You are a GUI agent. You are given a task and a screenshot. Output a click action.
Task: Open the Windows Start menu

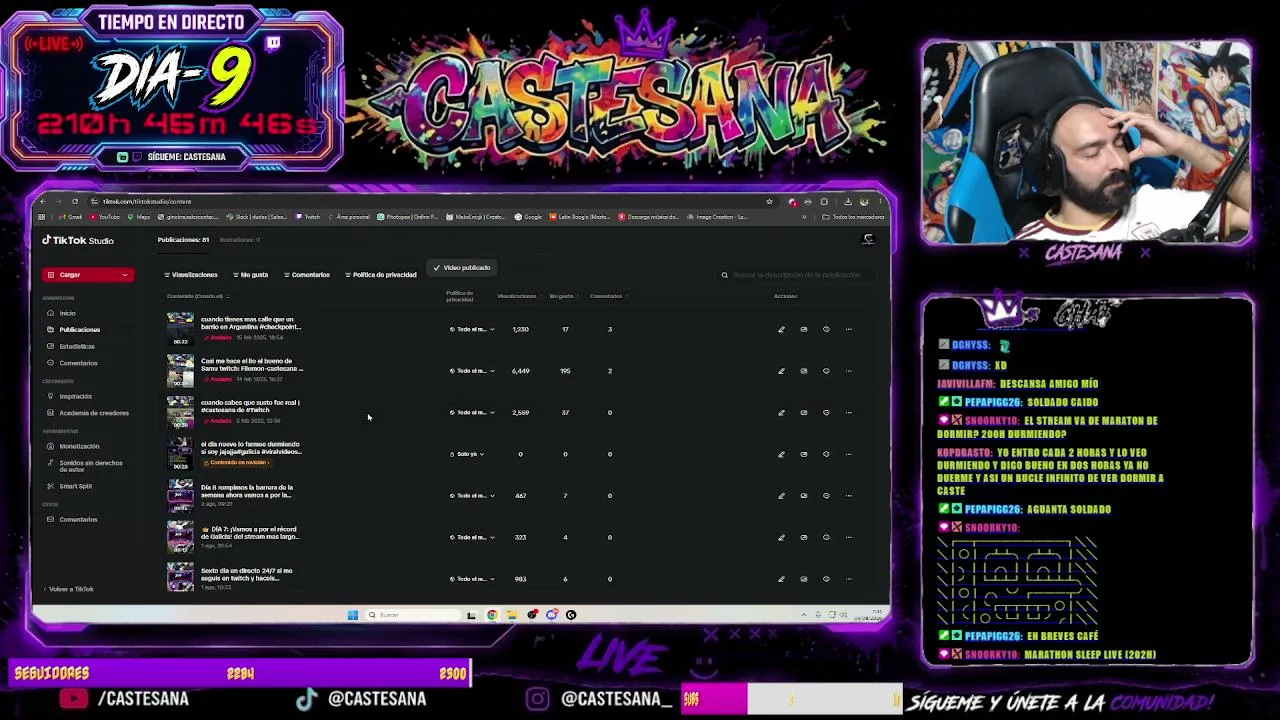coord(353,615)
